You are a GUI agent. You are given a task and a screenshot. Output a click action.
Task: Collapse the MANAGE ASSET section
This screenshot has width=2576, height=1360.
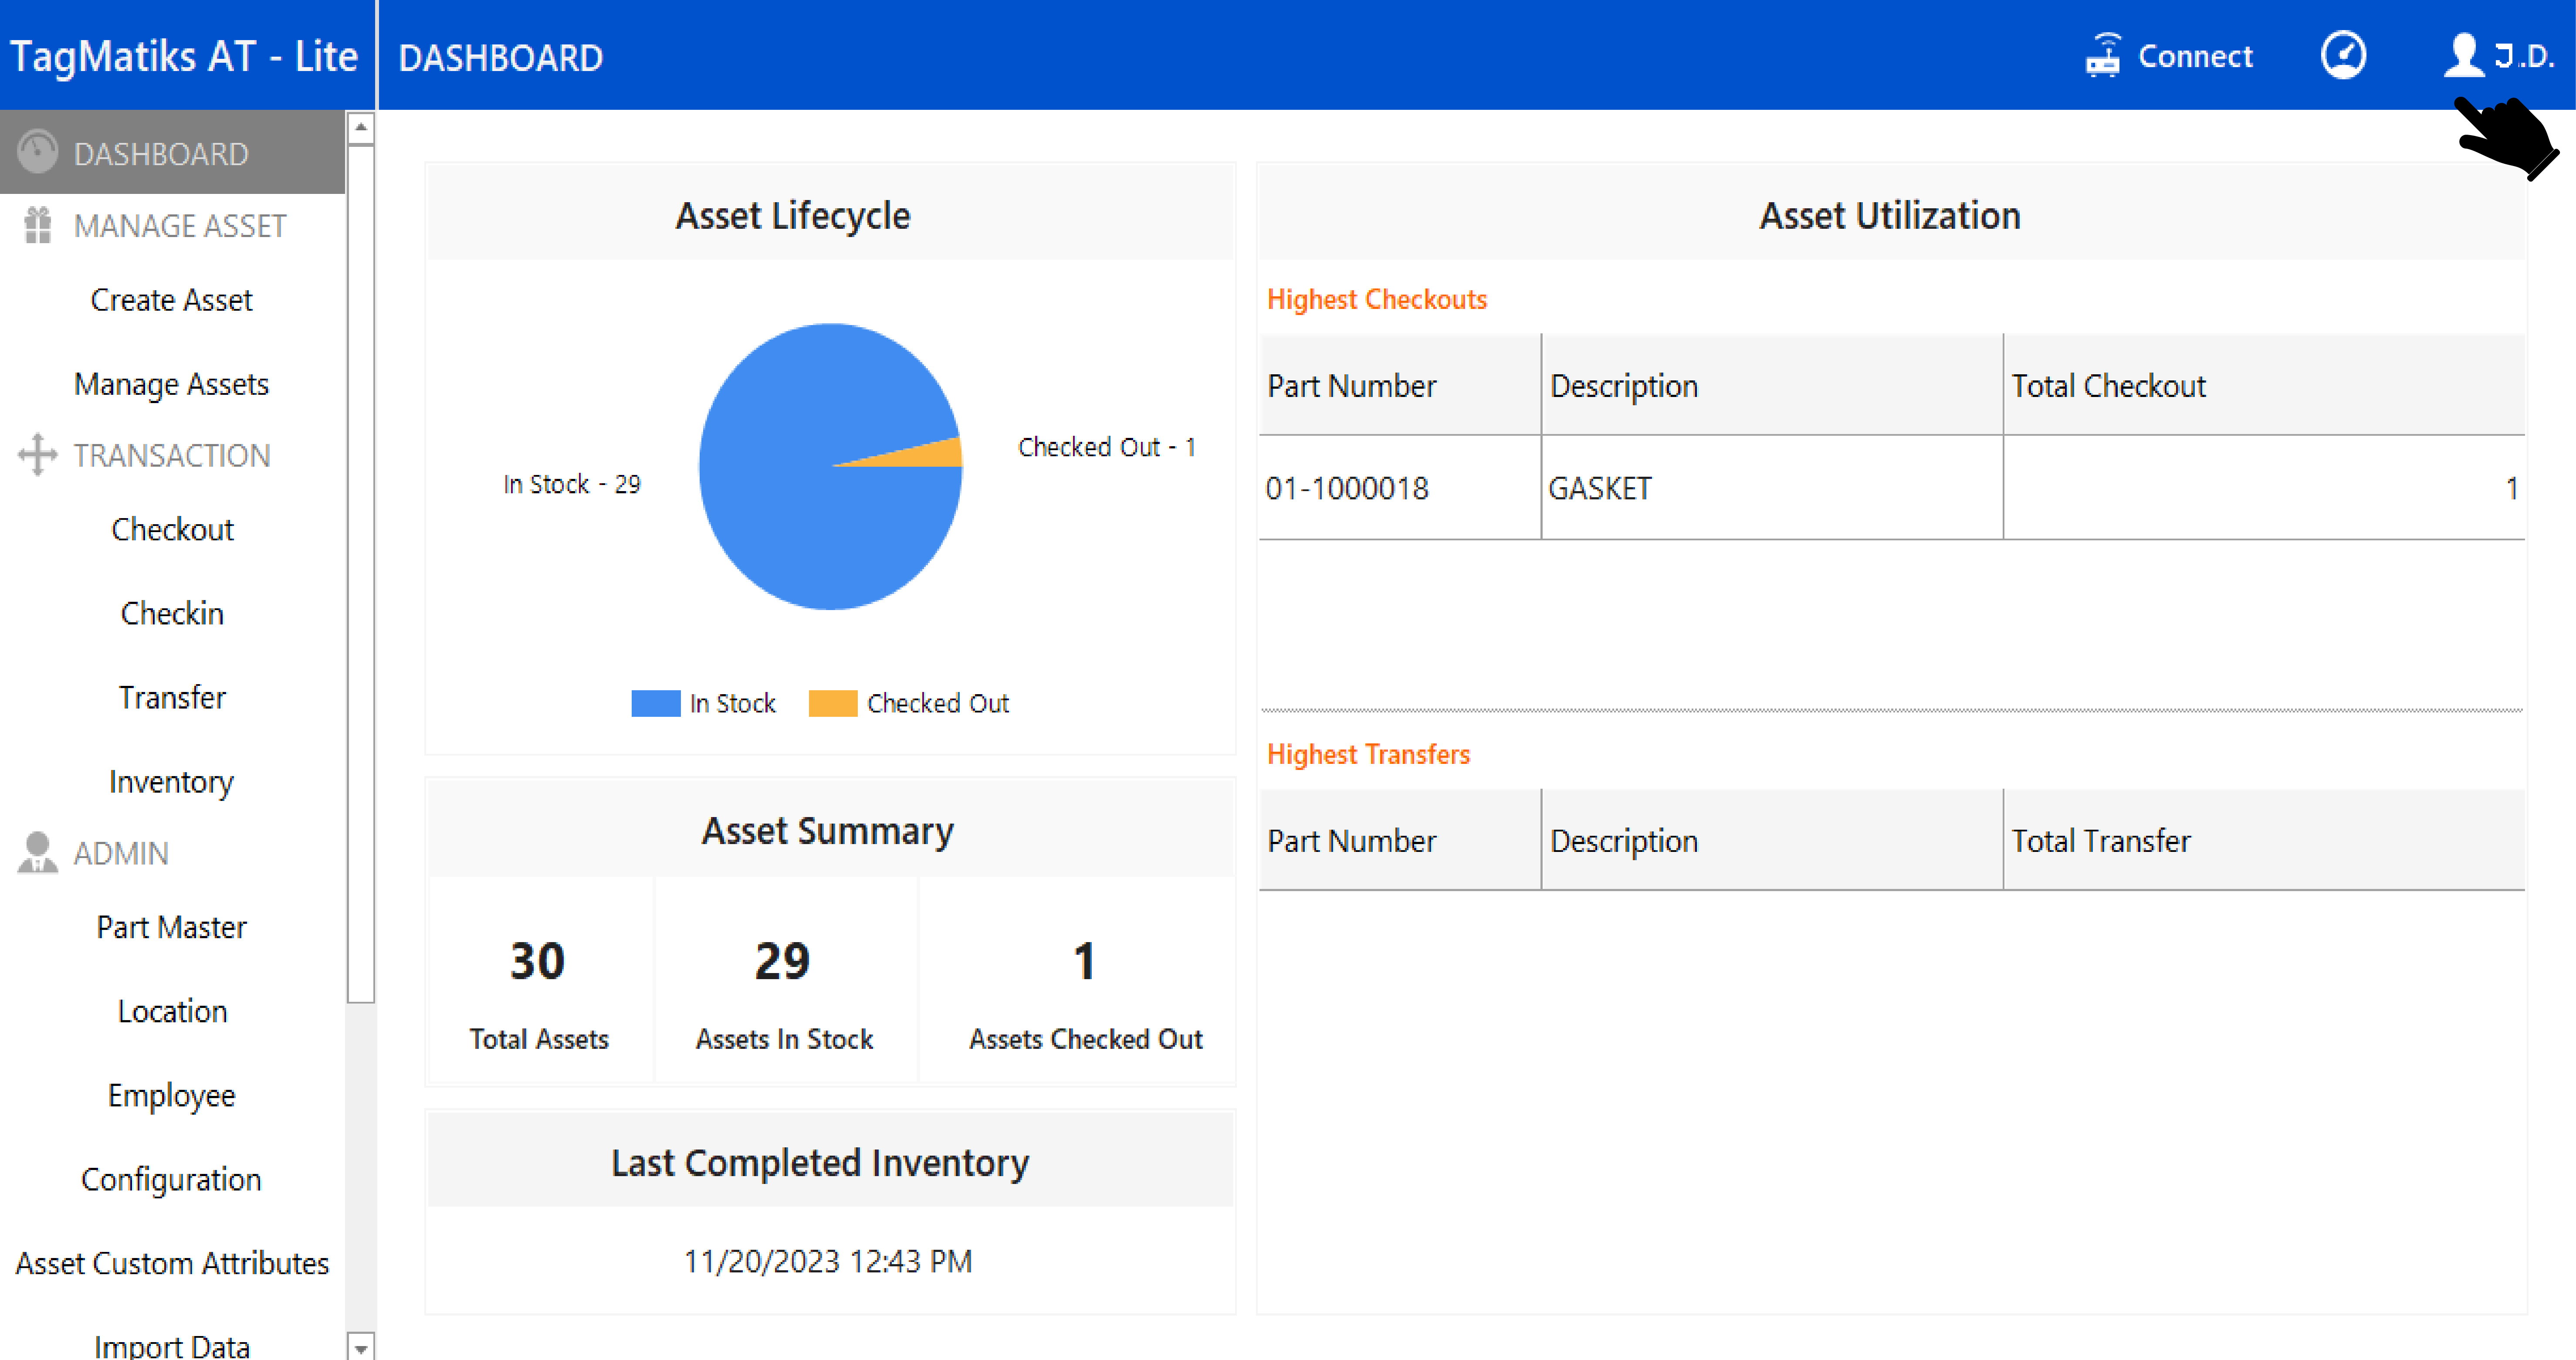(x=180, y=226)
